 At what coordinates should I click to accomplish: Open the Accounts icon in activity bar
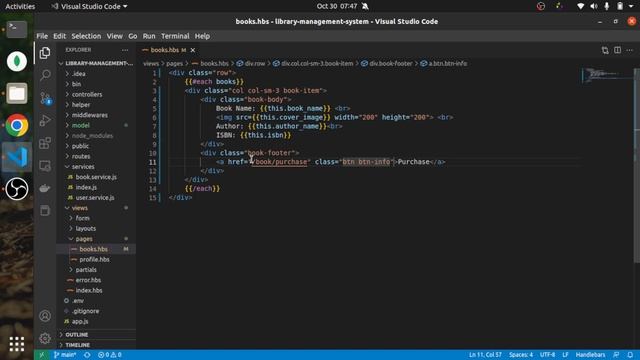coord(45,316)
